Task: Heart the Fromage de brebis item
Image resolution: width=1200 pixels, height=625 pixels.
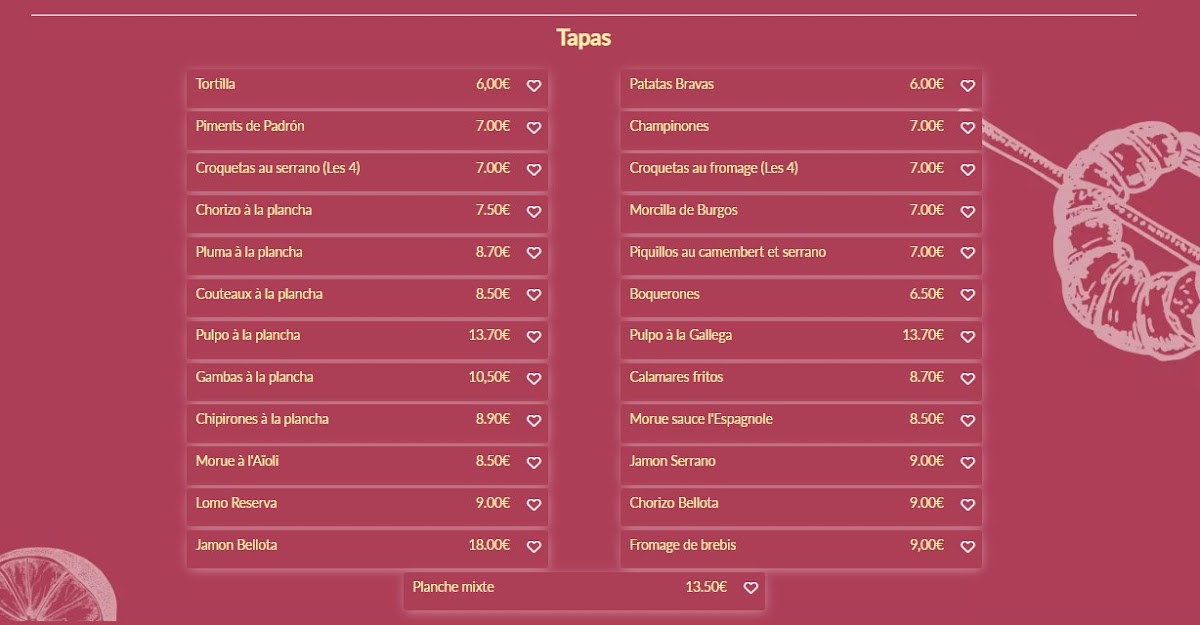Action: 968,547
